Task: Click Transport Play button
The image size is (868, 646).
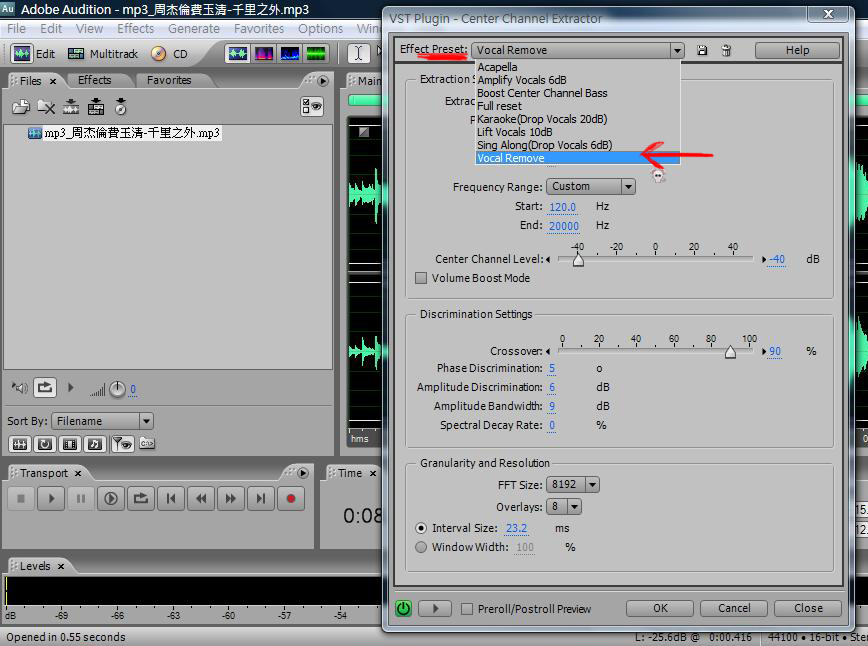Action: [x=51, y=499]
